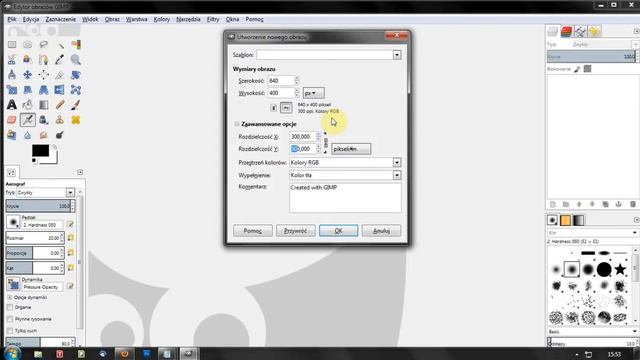
Task: Toggle the resolution chain link
Action: click(326, 143)
